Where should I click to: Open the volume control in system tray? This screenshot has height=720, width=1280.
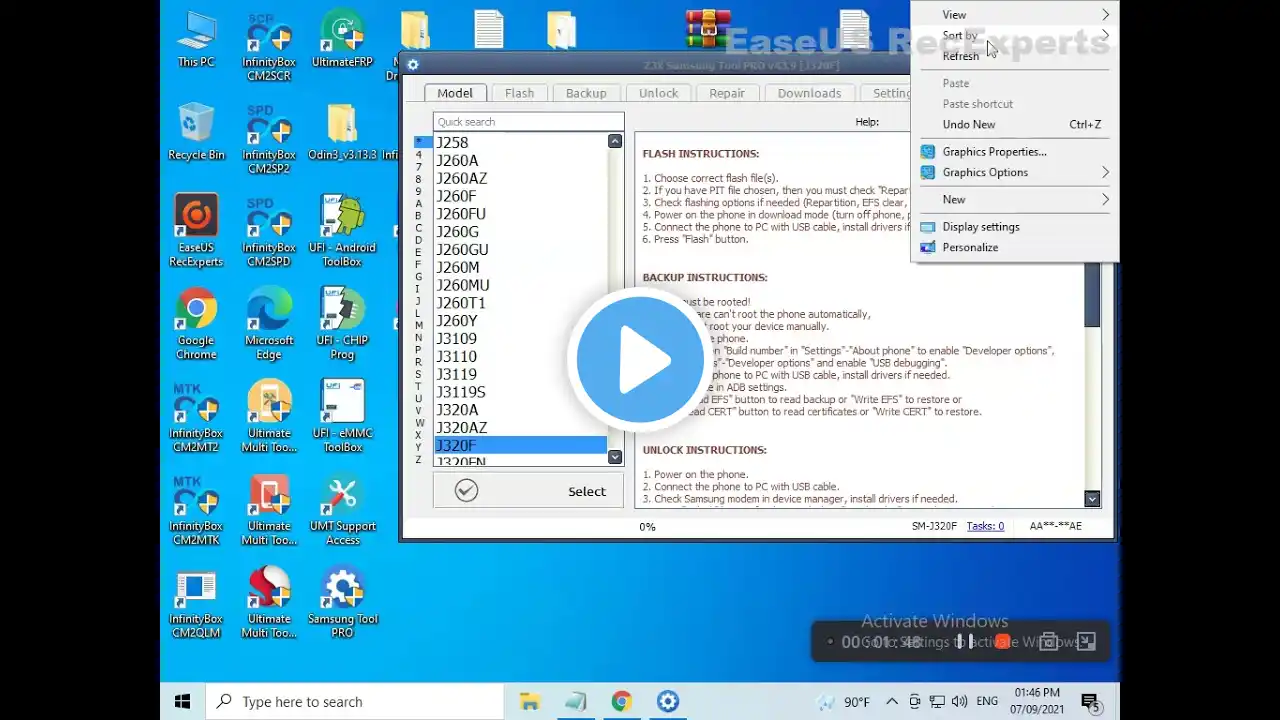[960, 702]
